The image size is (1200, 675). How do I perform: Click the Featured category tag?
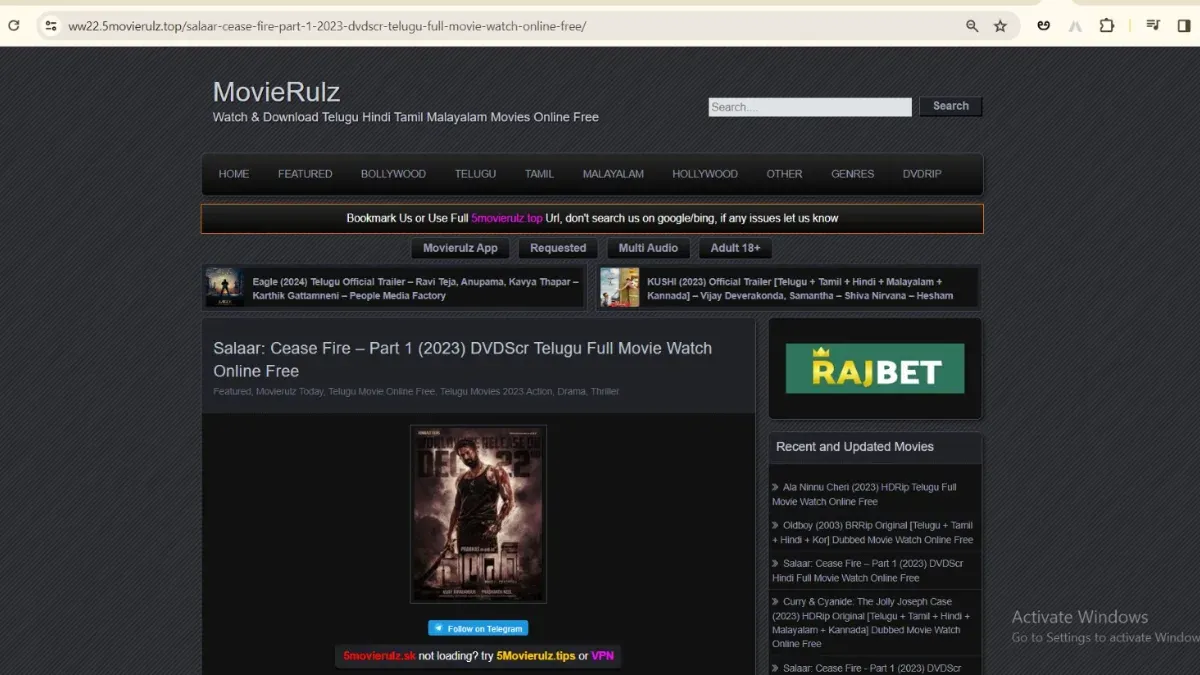point(232,392)
